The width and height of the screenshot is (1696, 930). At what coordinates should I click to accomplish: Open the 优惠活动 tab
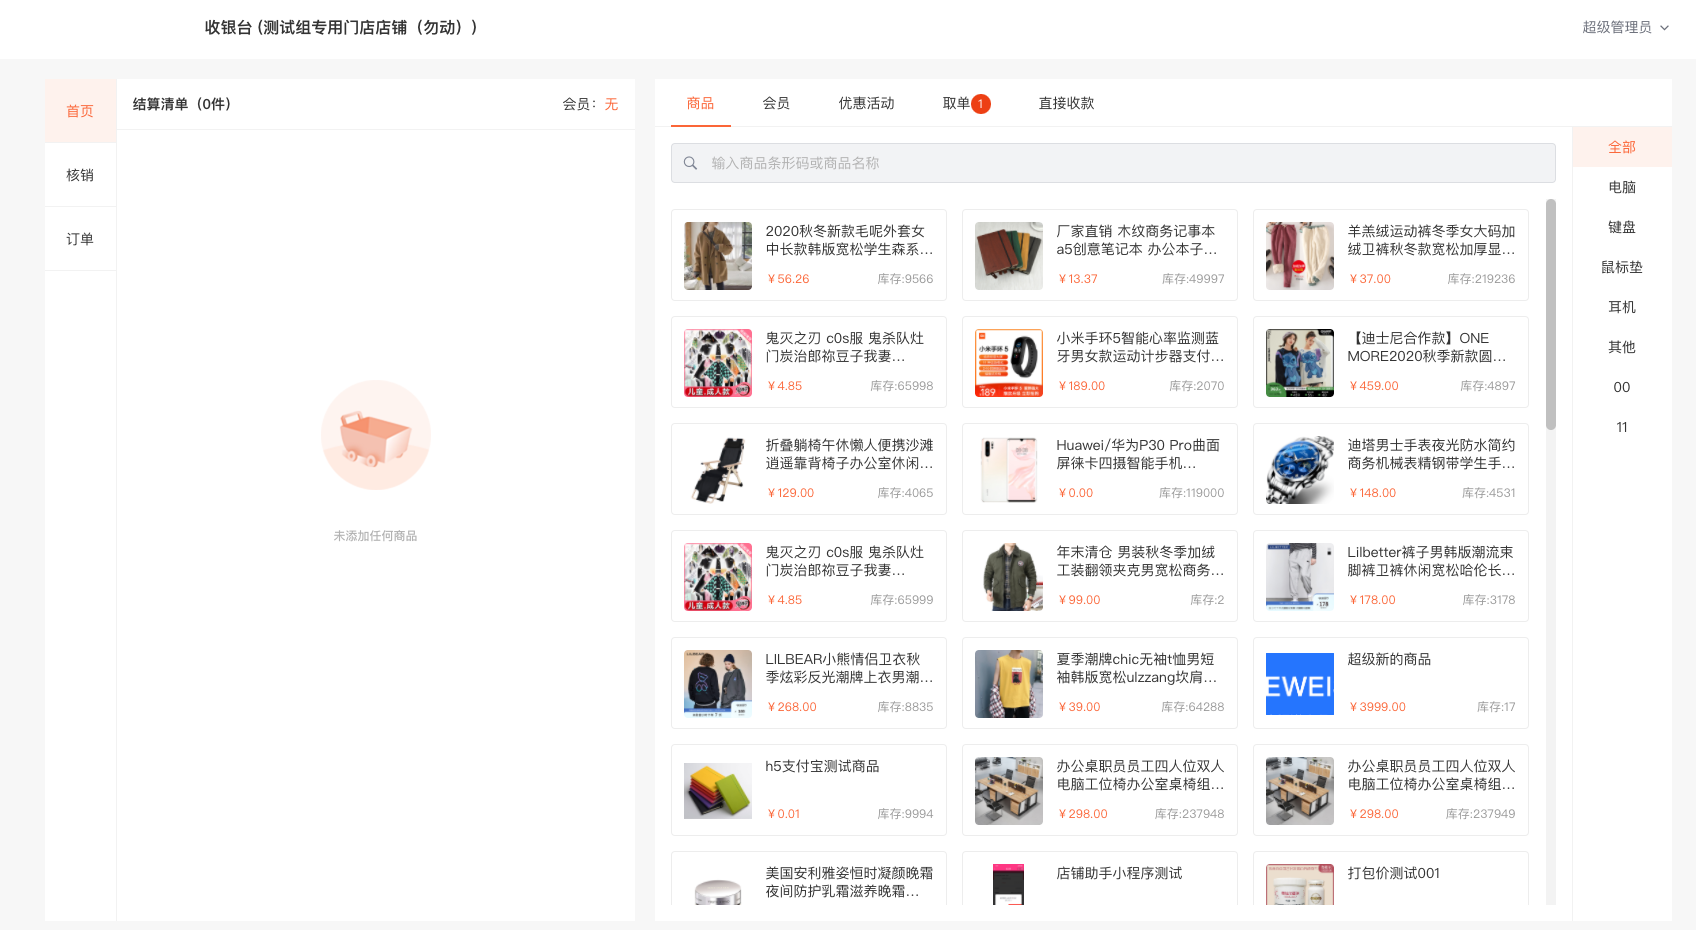[866, 103]
